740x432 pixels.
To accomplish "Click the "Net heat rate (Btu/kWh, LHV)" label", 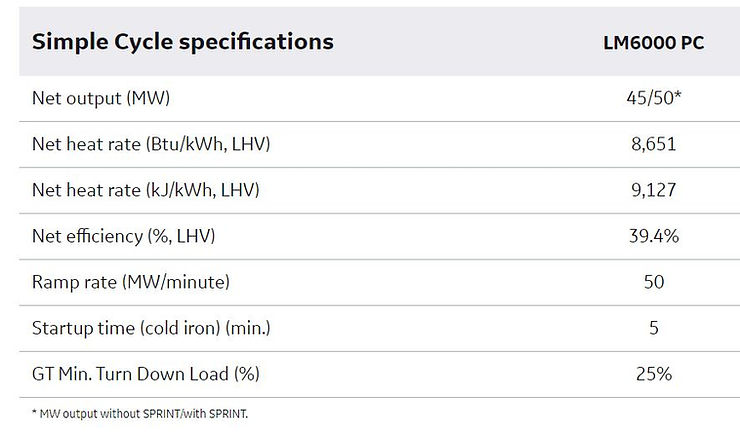I will point(151,145).
